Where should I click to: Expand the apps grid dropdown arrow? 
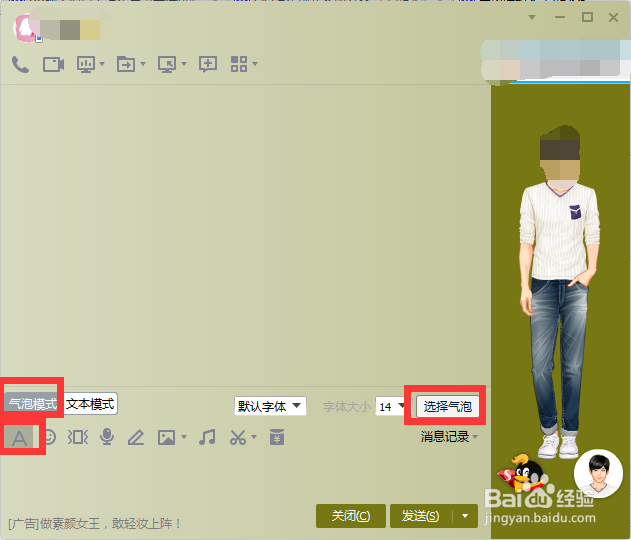pyautogui.click(x=255, y=64)
